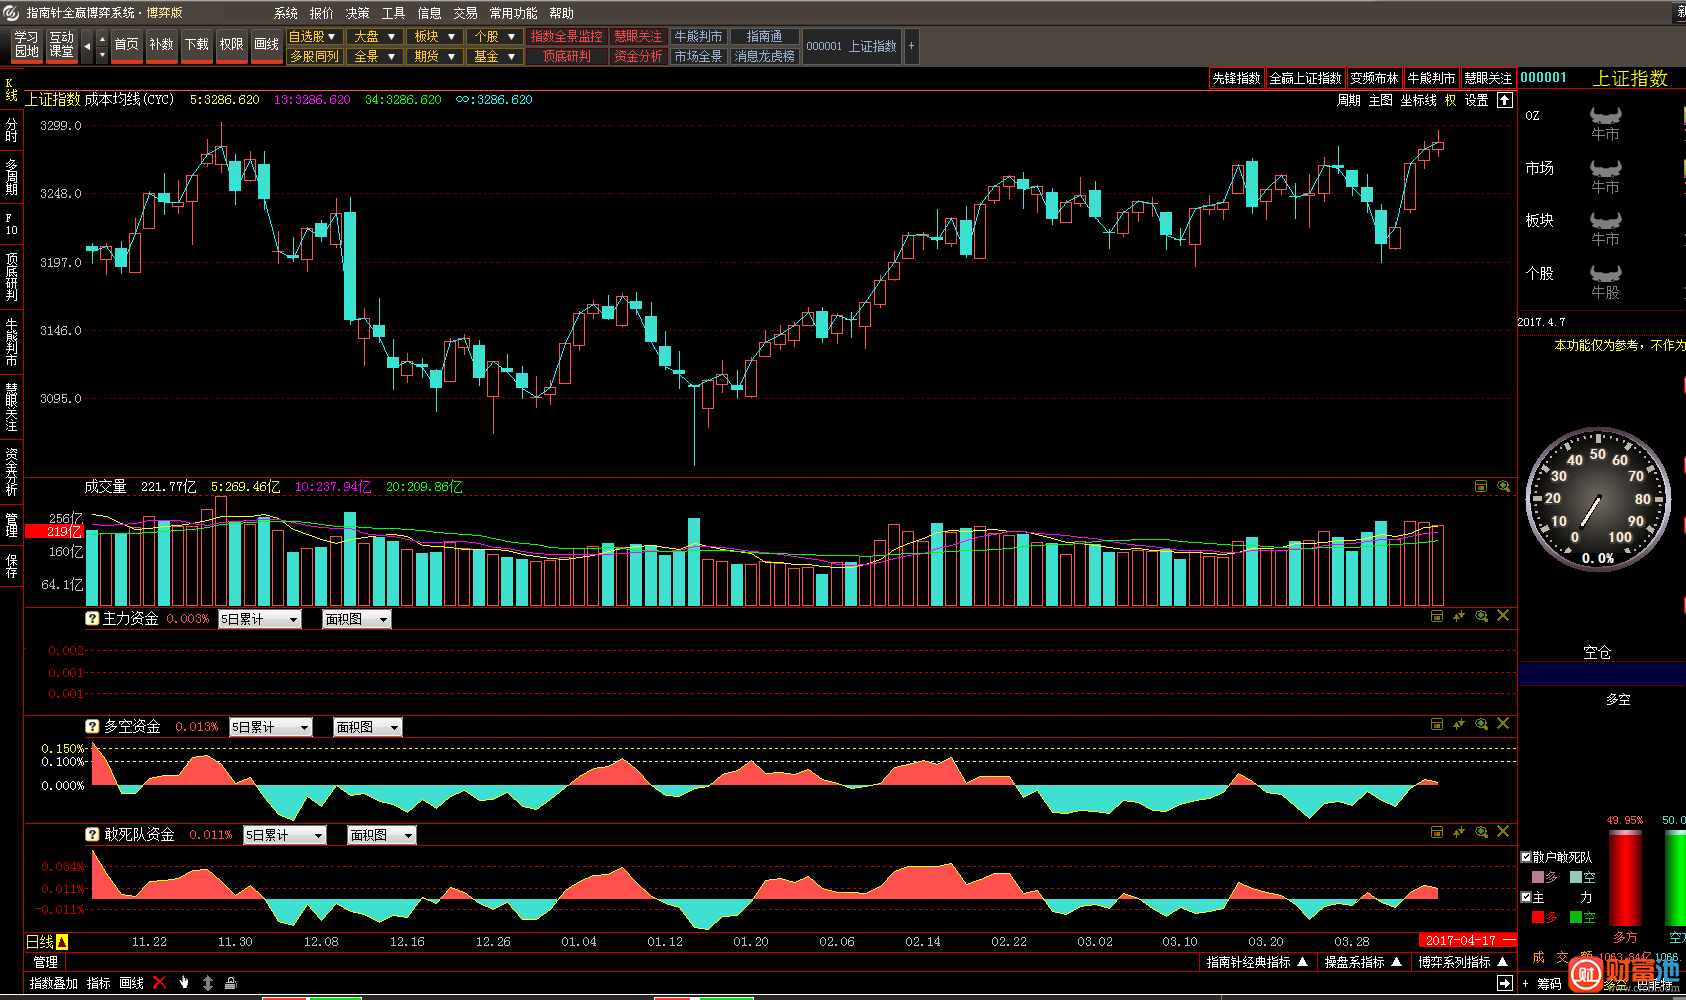
Task: Click the window icon in 多空资金 panel
Action: click(1437, 724)
